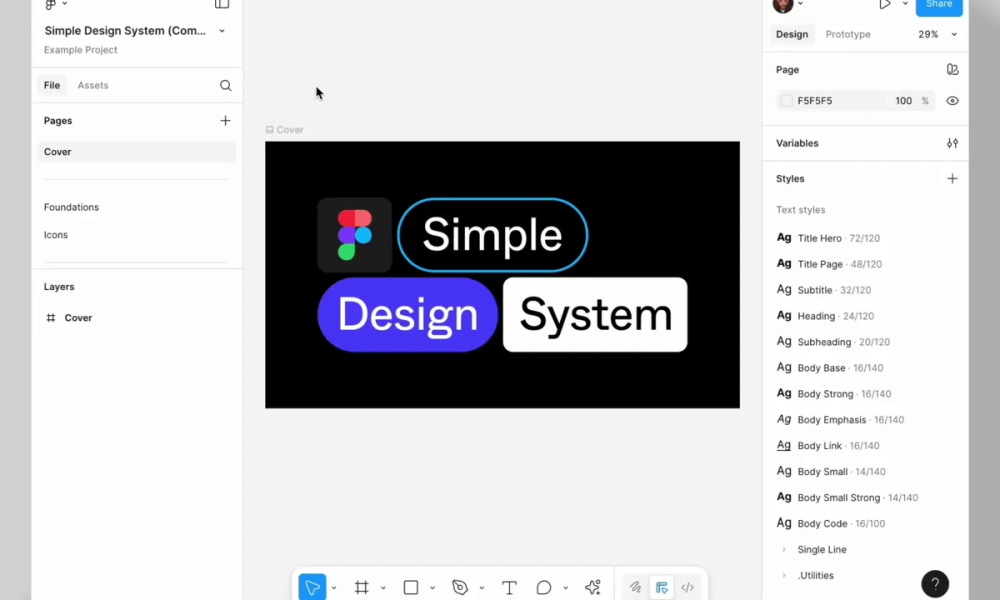Open the AI Actions sparkle tool
Viewport: 1000px width, 600px height.
click(x=593, y=587)
